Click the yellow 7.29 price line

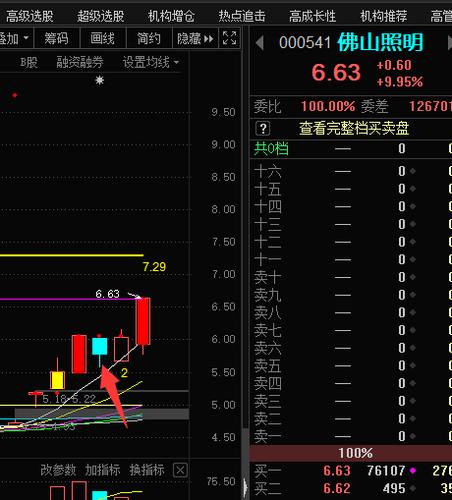tap(72, 256)
